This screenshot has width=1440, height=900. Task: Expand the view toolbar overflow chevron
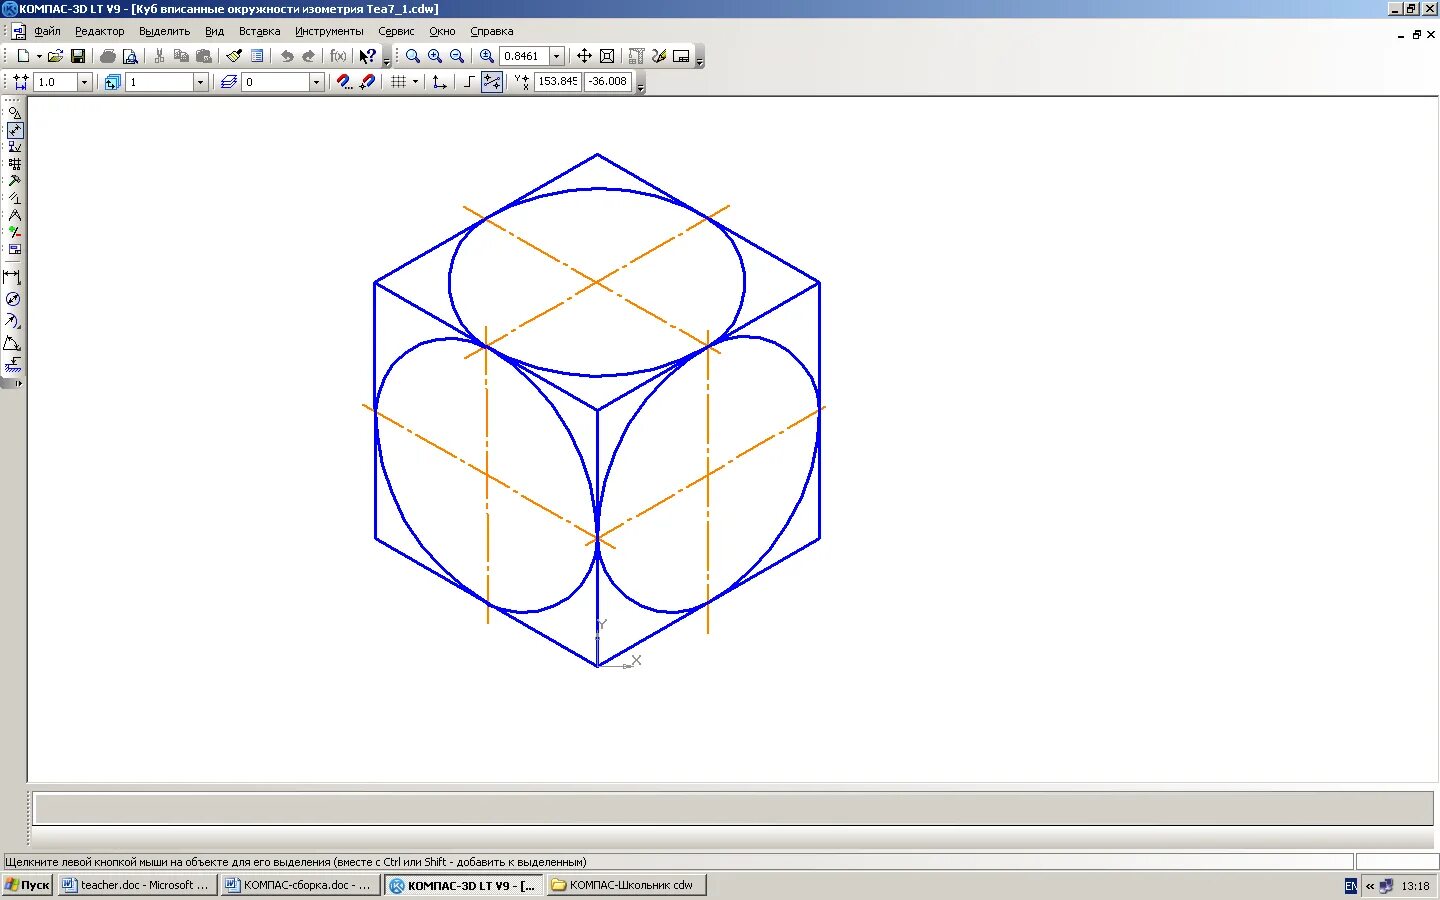699,60
